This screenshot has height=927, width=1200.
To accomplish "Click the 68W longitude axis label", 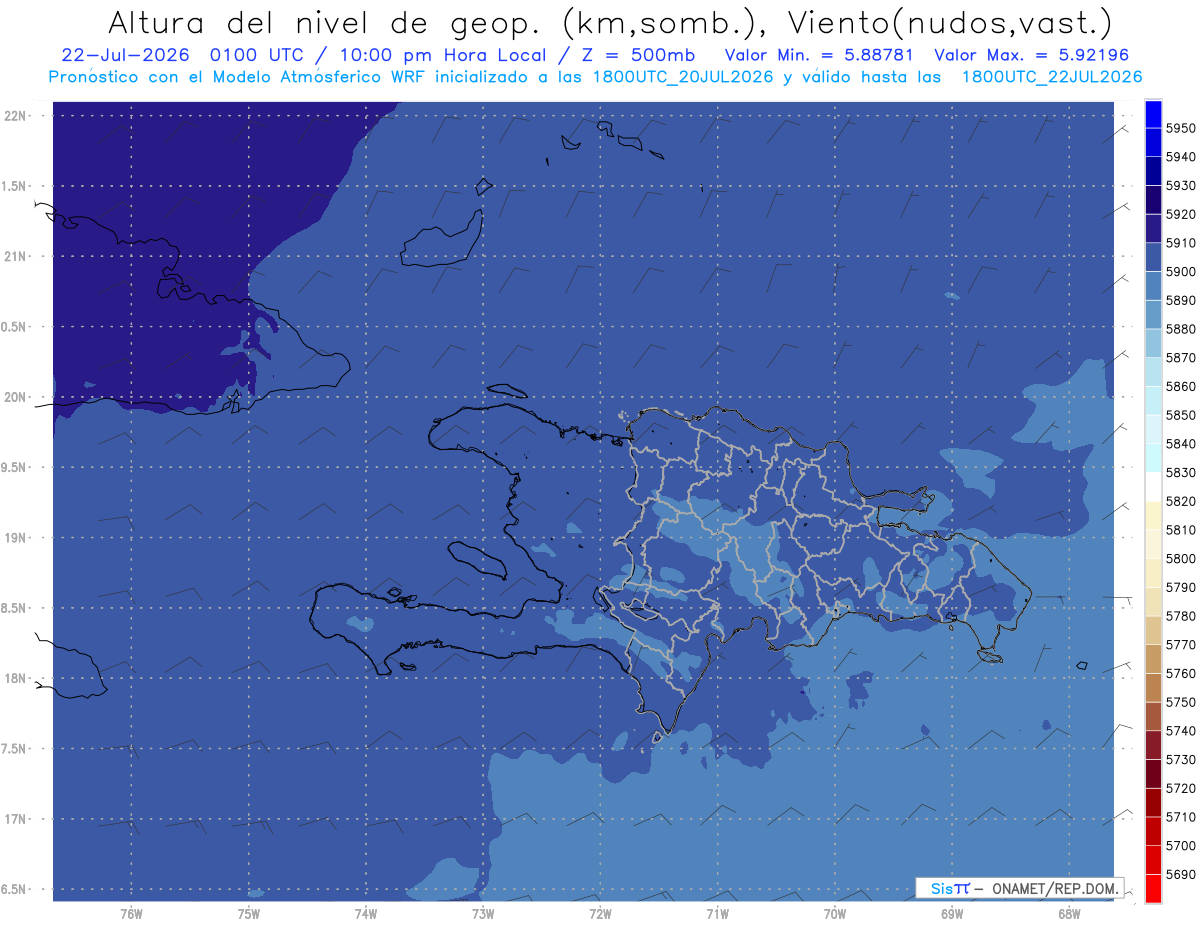I will 1069,912.
